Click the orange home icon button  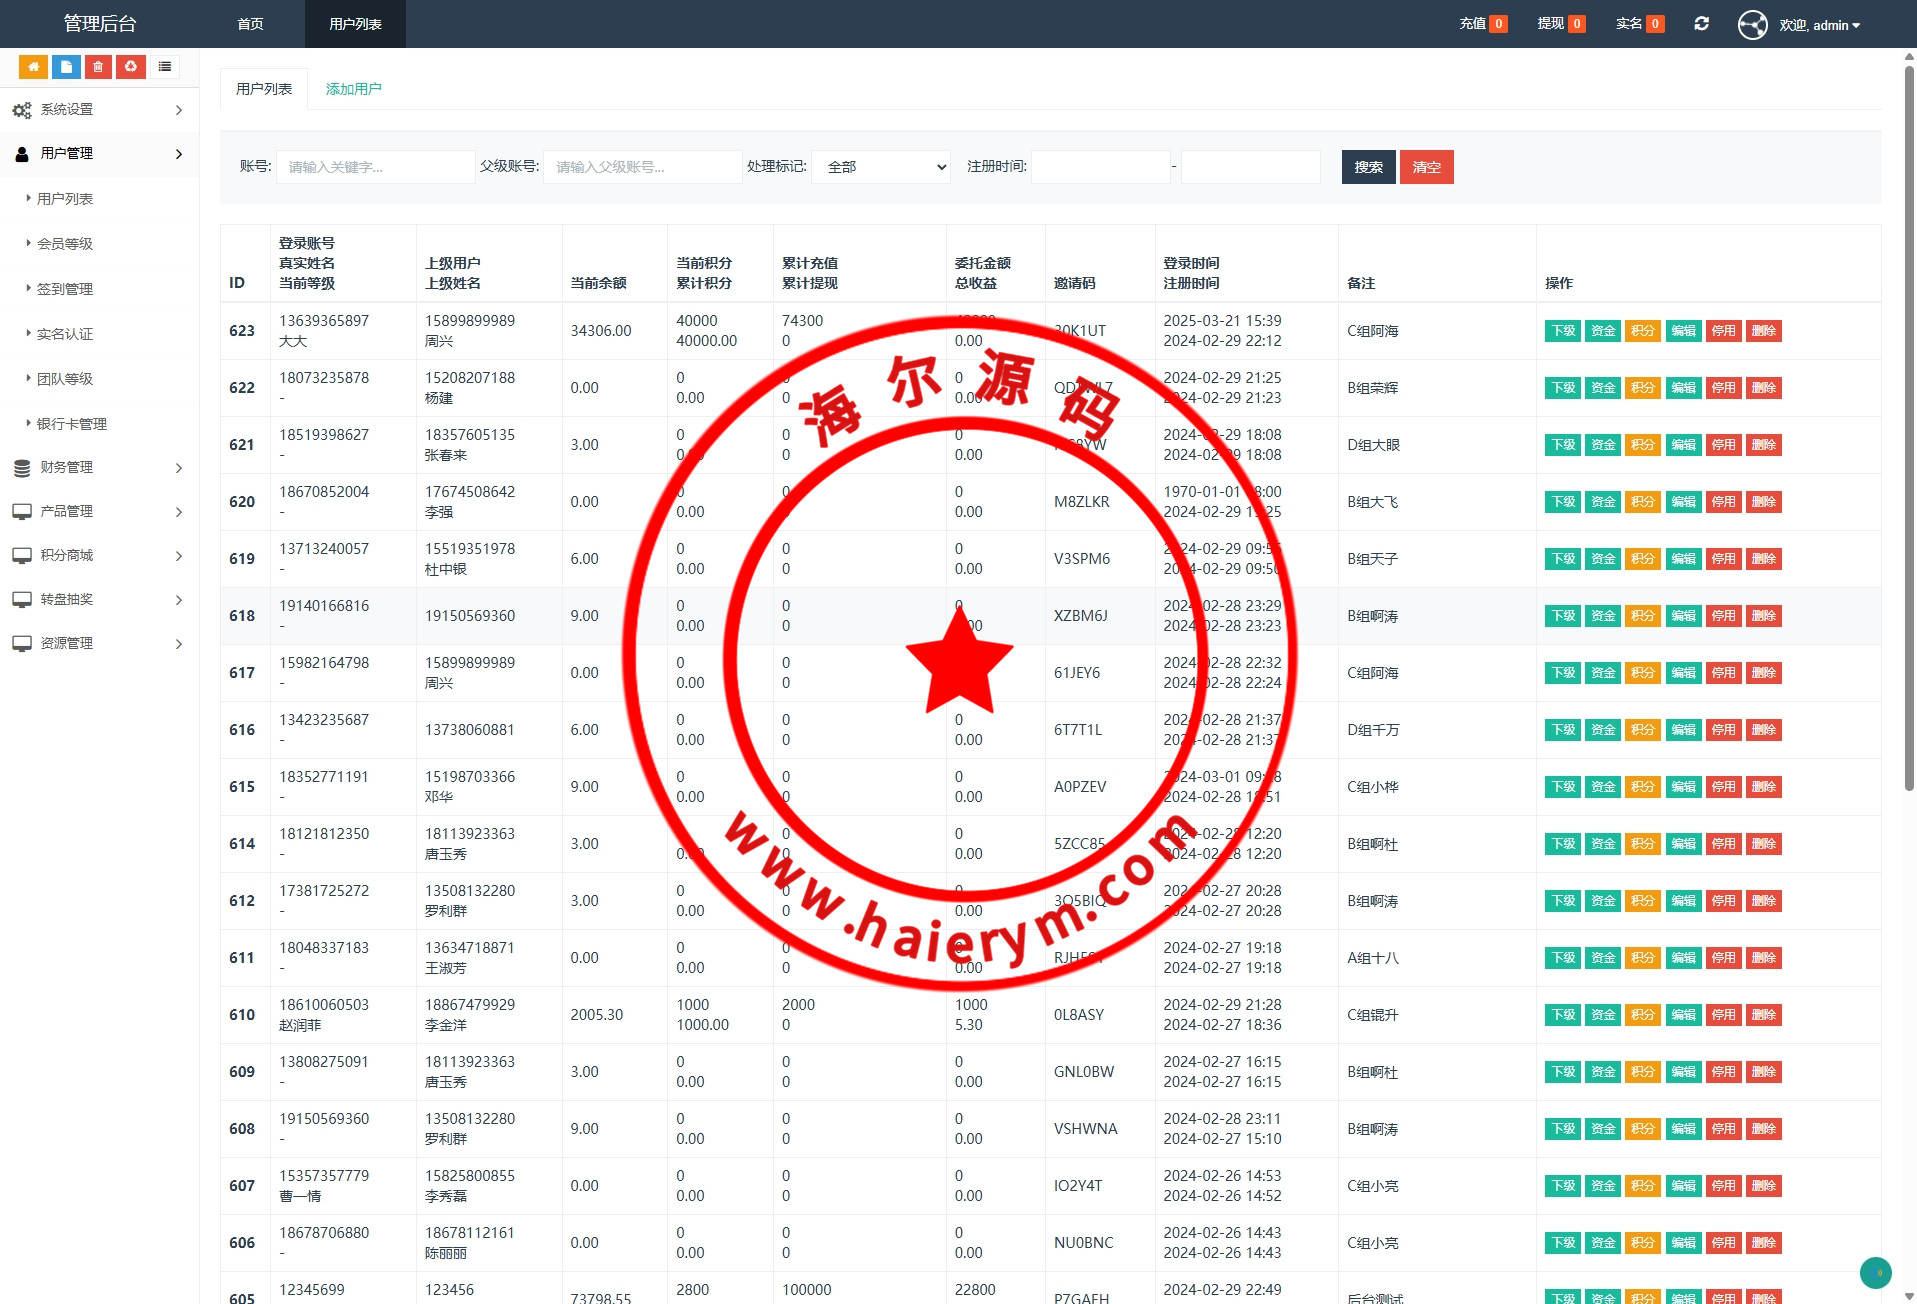tap(33, 67)
